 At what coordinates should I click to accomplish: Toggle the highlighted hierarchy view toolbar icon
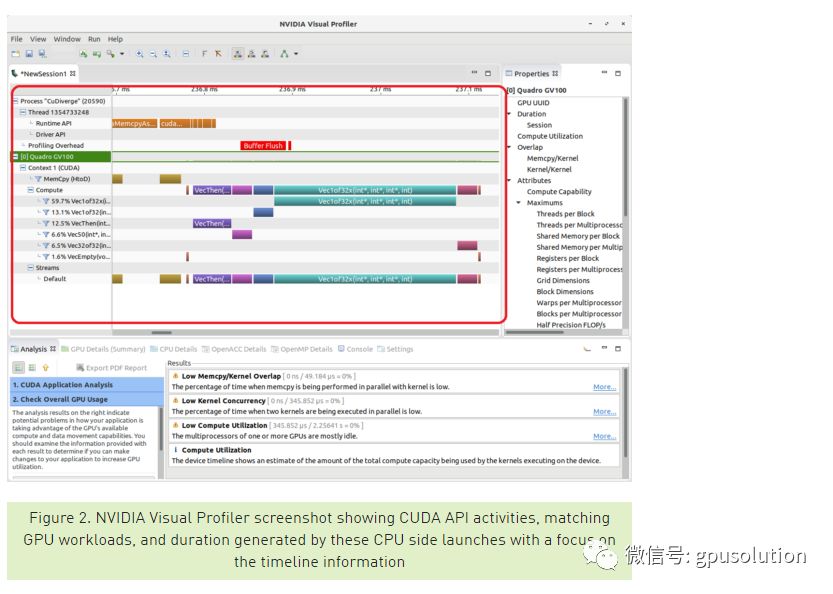(237, 54)
